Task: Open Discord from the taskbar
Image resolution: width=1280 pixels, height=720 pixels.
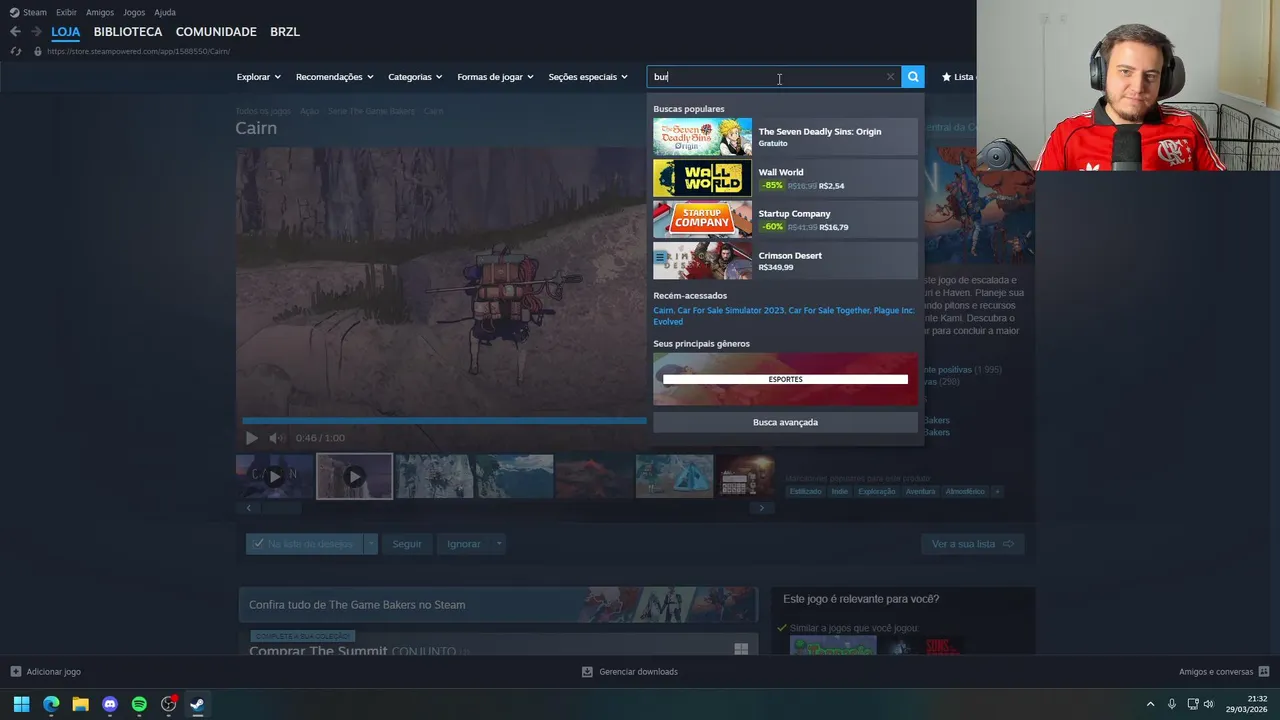Action: click(x=110, y=704)
